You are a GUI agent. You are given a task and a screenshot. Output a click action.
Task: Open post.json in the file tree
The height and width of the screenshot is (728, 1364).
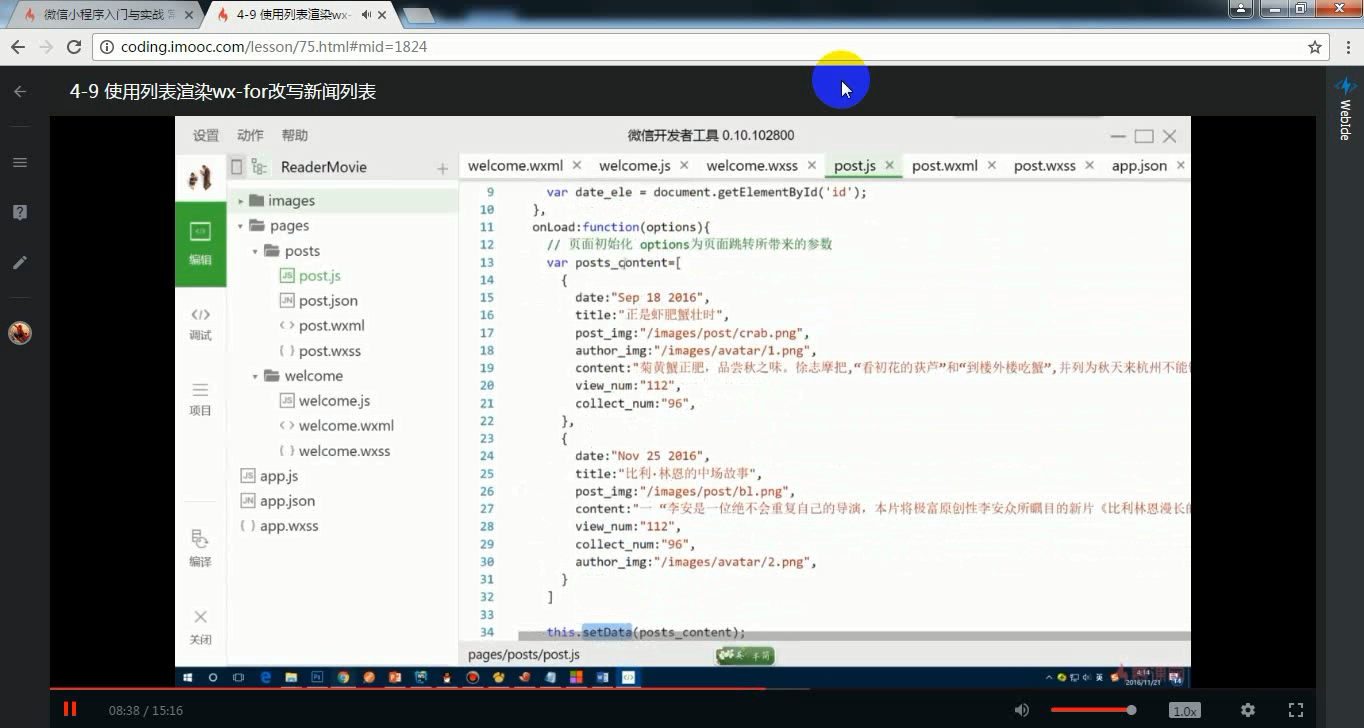tap(319, 301)
